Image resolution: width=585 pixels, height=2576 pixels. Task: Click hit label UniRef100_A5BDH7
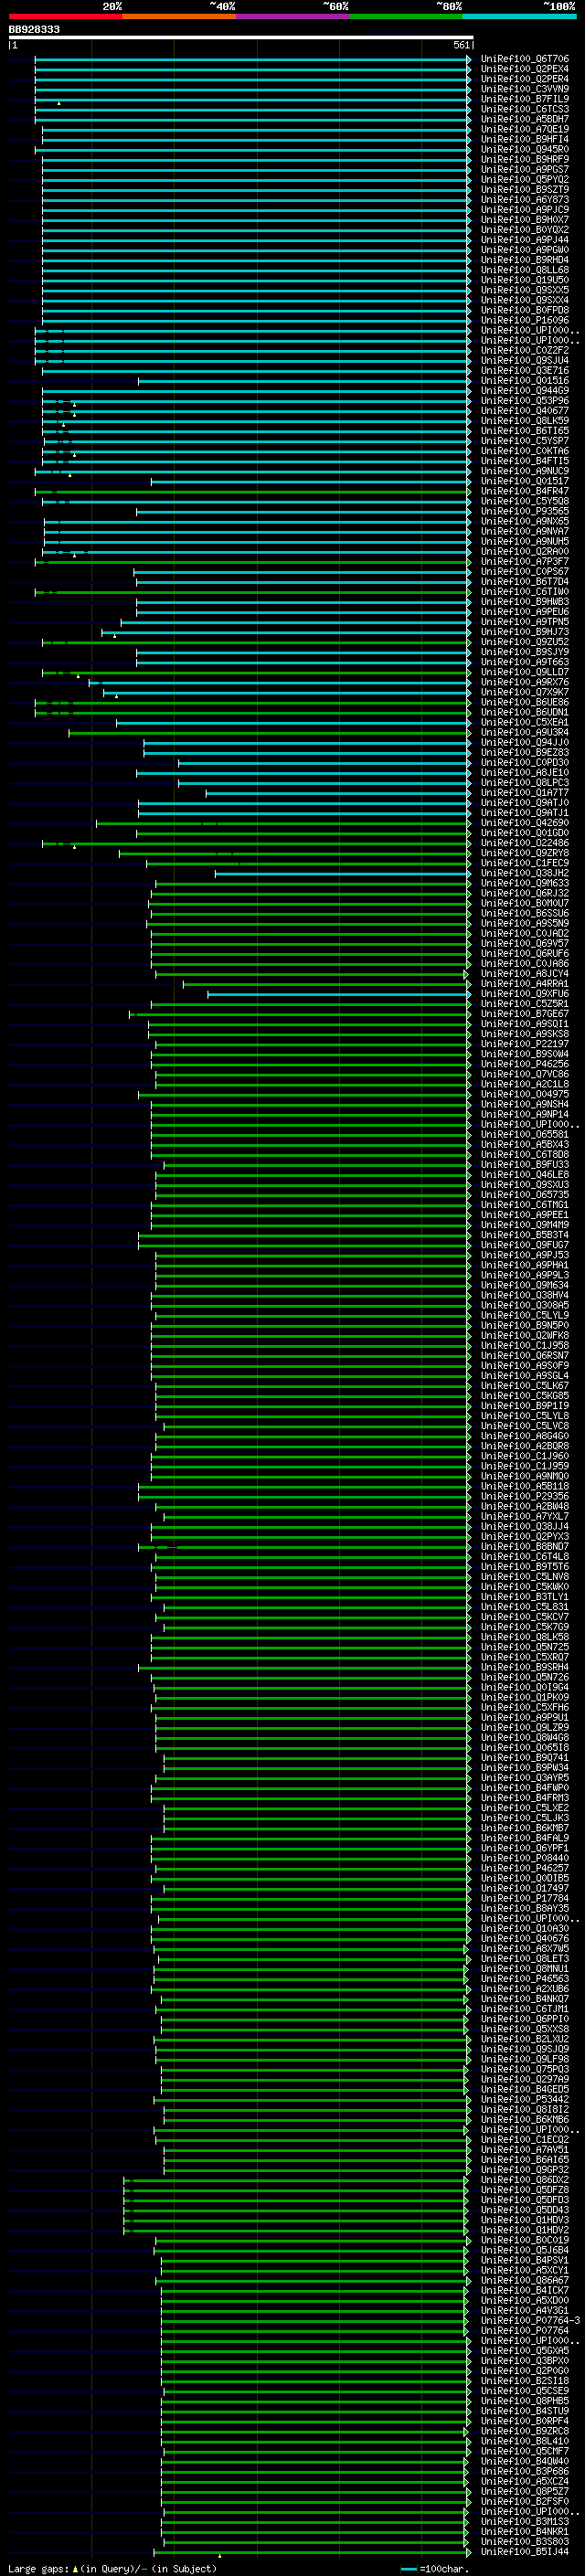524,119
